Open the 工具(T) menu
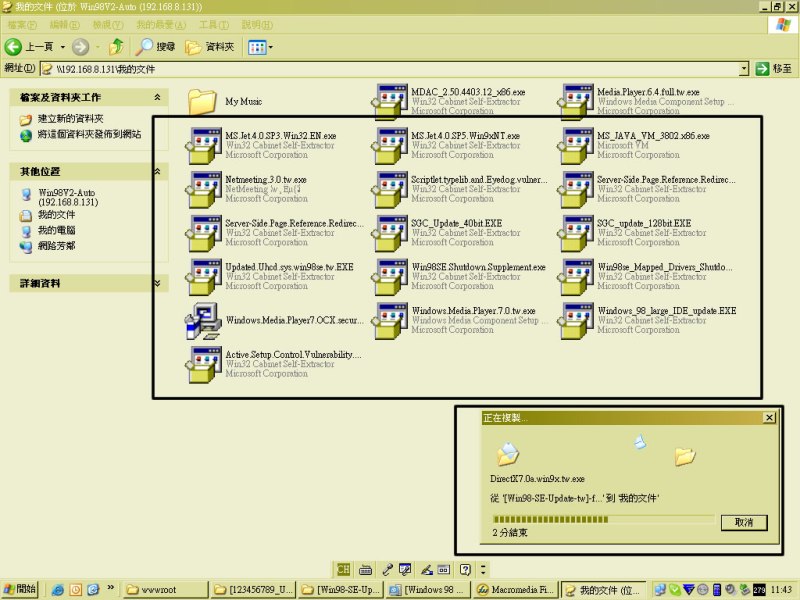The image size is (800, 600). coord(214,24)
